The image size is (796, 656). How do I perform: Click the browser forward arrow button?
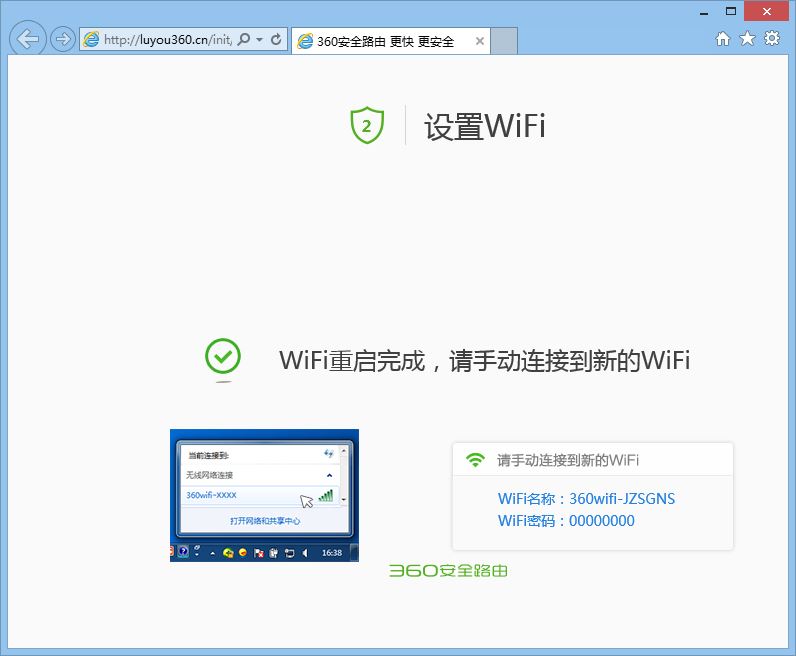tap(62, 39)
